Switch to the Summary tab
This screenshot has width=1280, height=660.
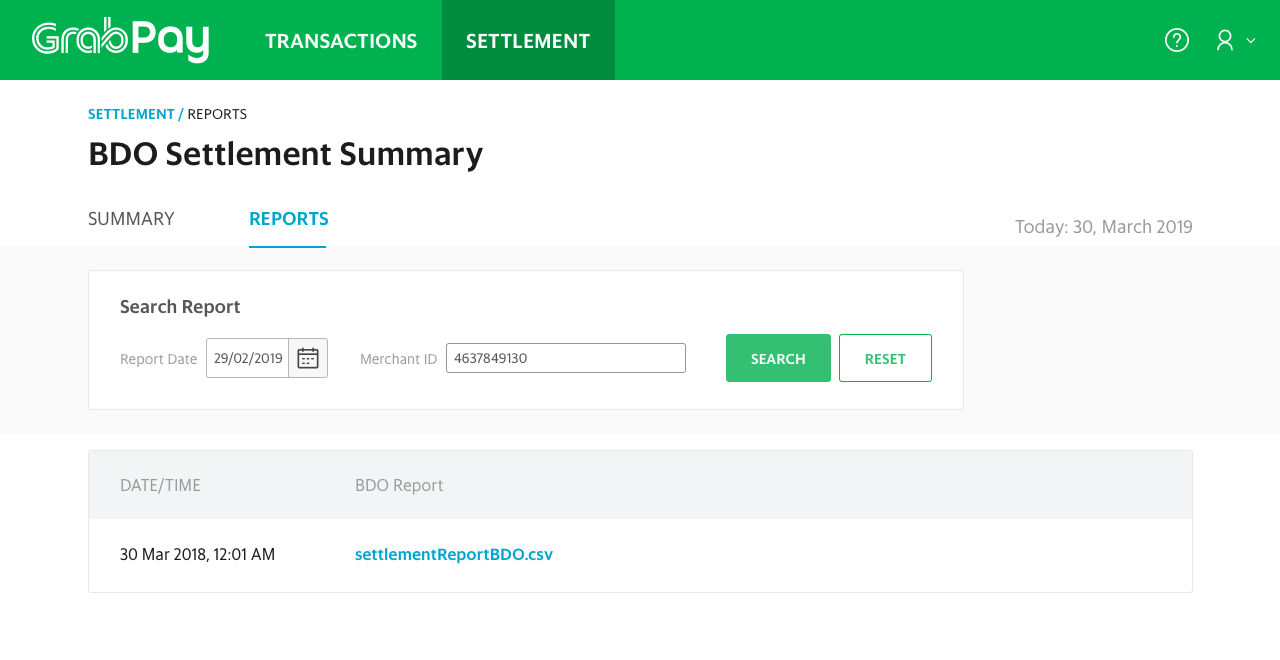click(x=131, y=219)
